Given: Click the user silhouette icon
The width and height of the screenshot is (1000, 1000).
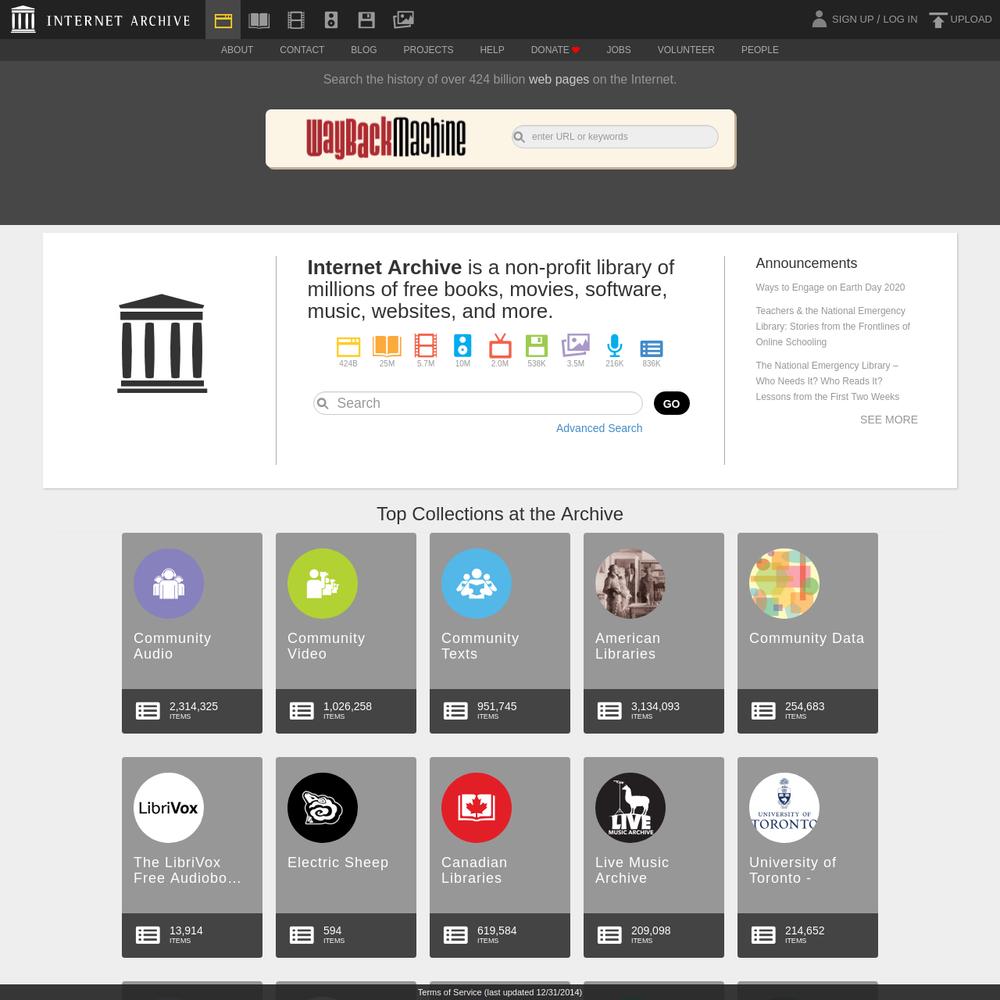Looking at the screenshot, I should (819, 19).
